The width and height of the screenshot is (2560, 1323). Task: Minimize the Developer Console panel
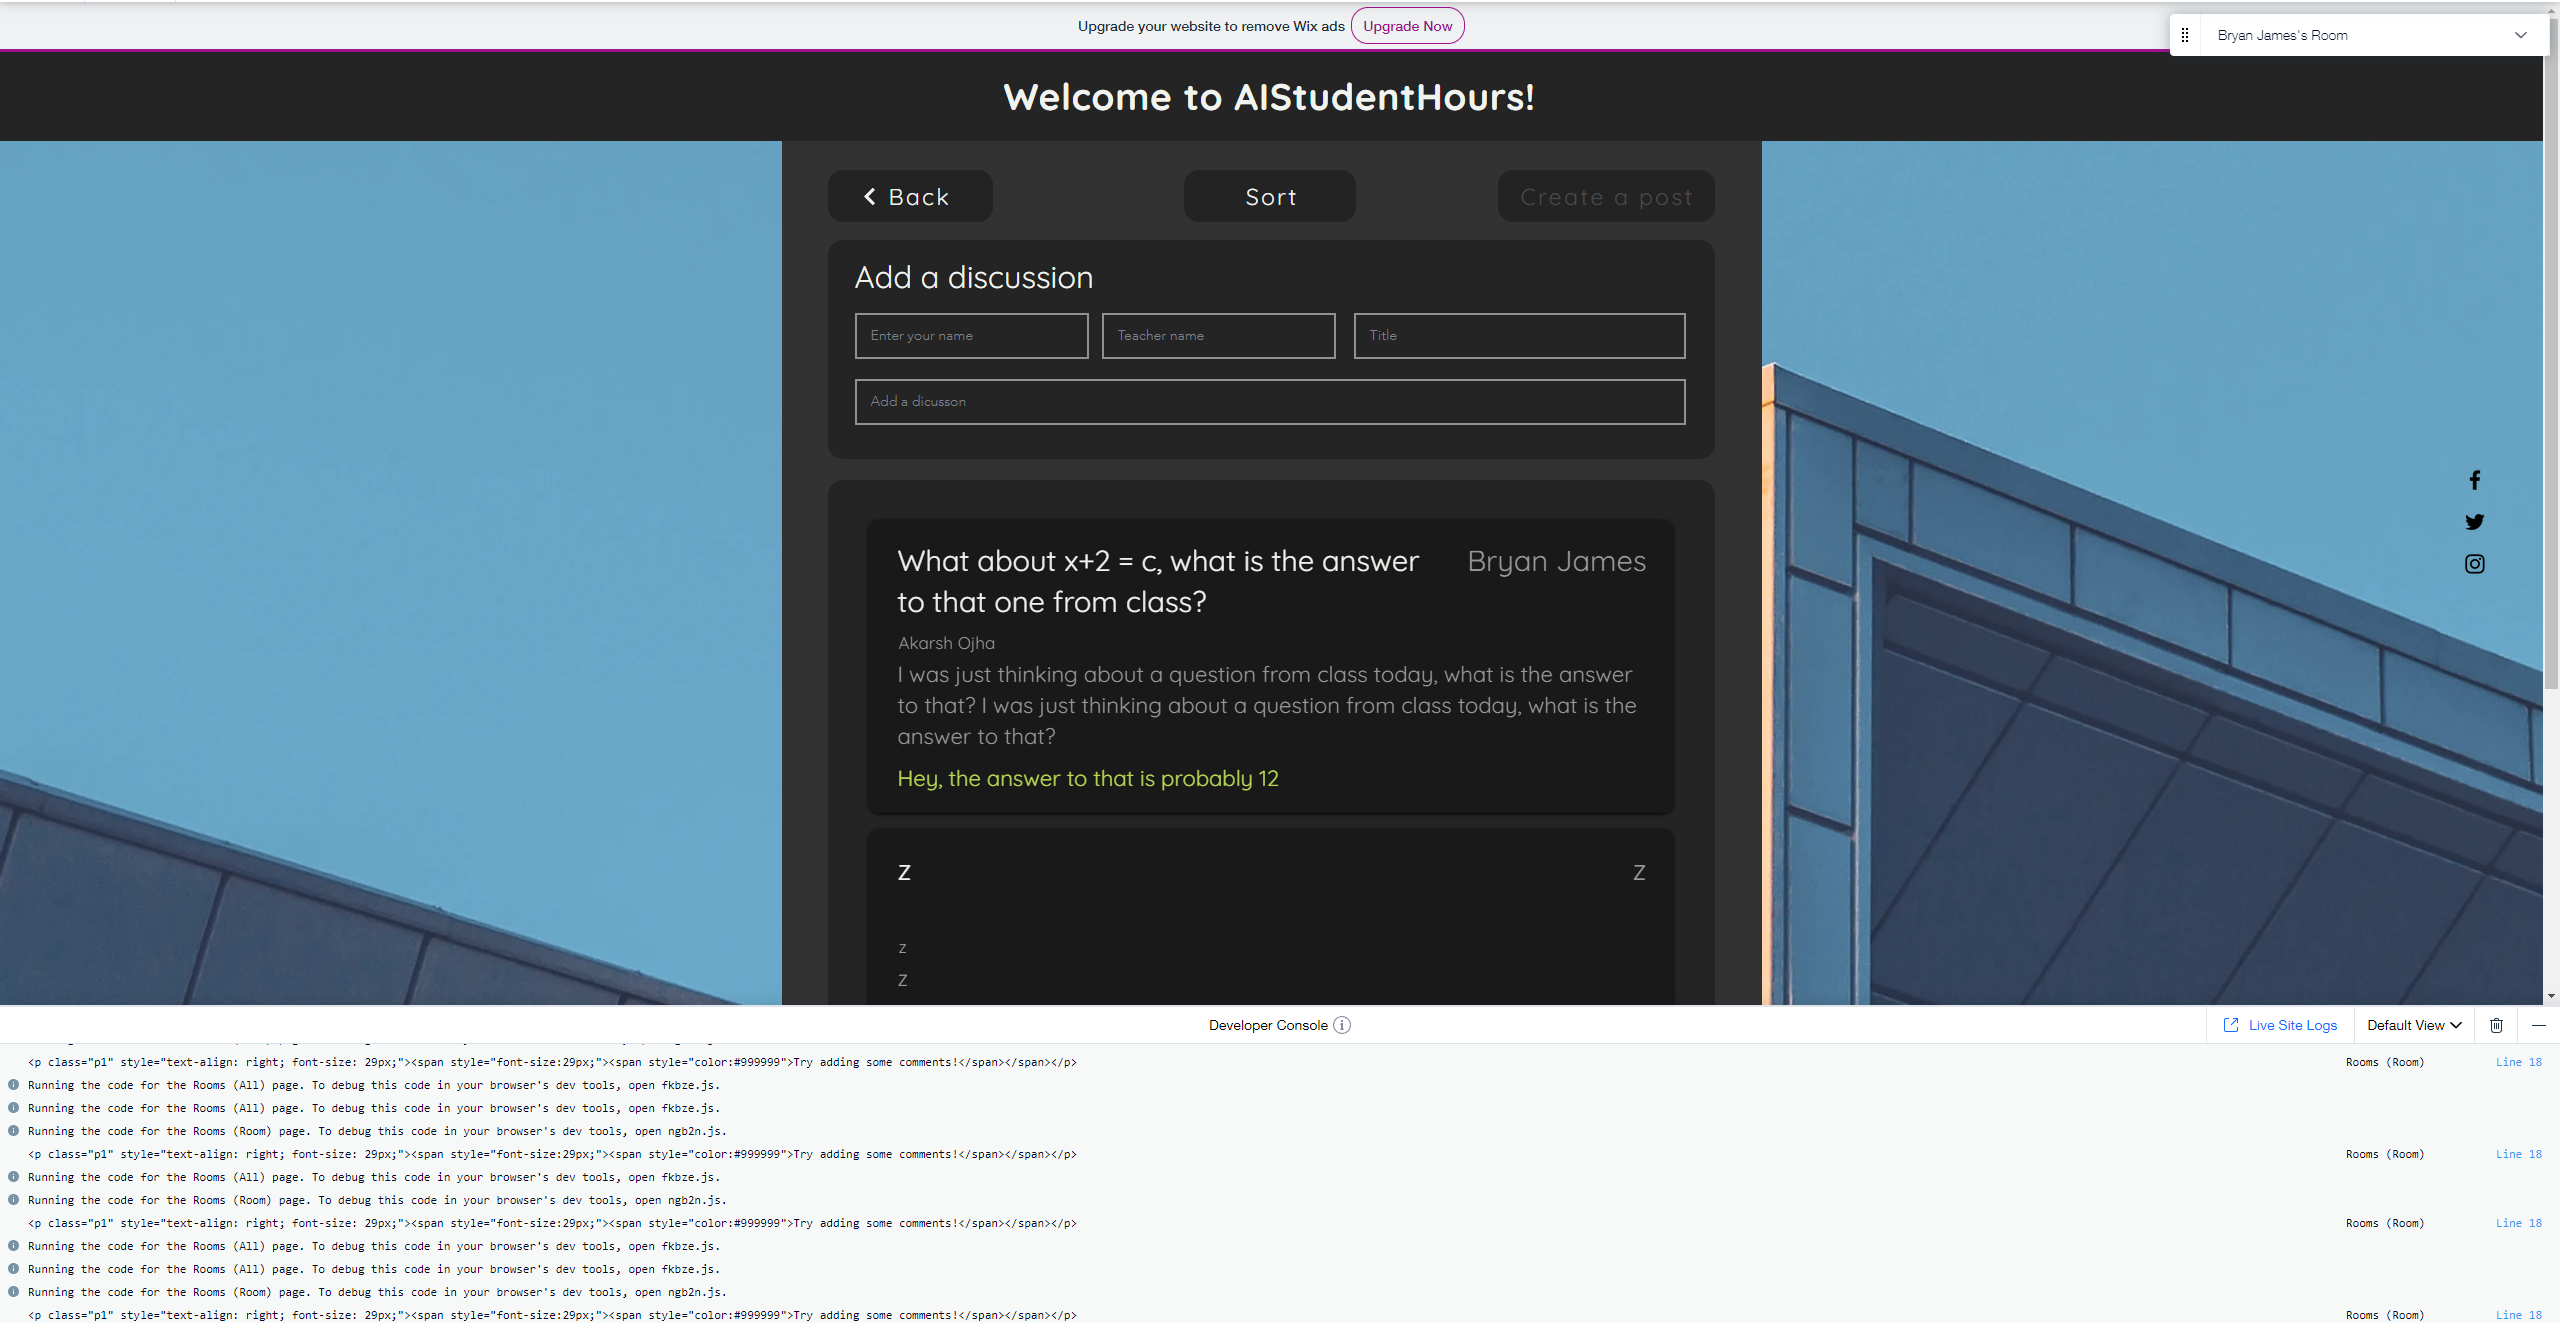(x=2538, y=1025)
